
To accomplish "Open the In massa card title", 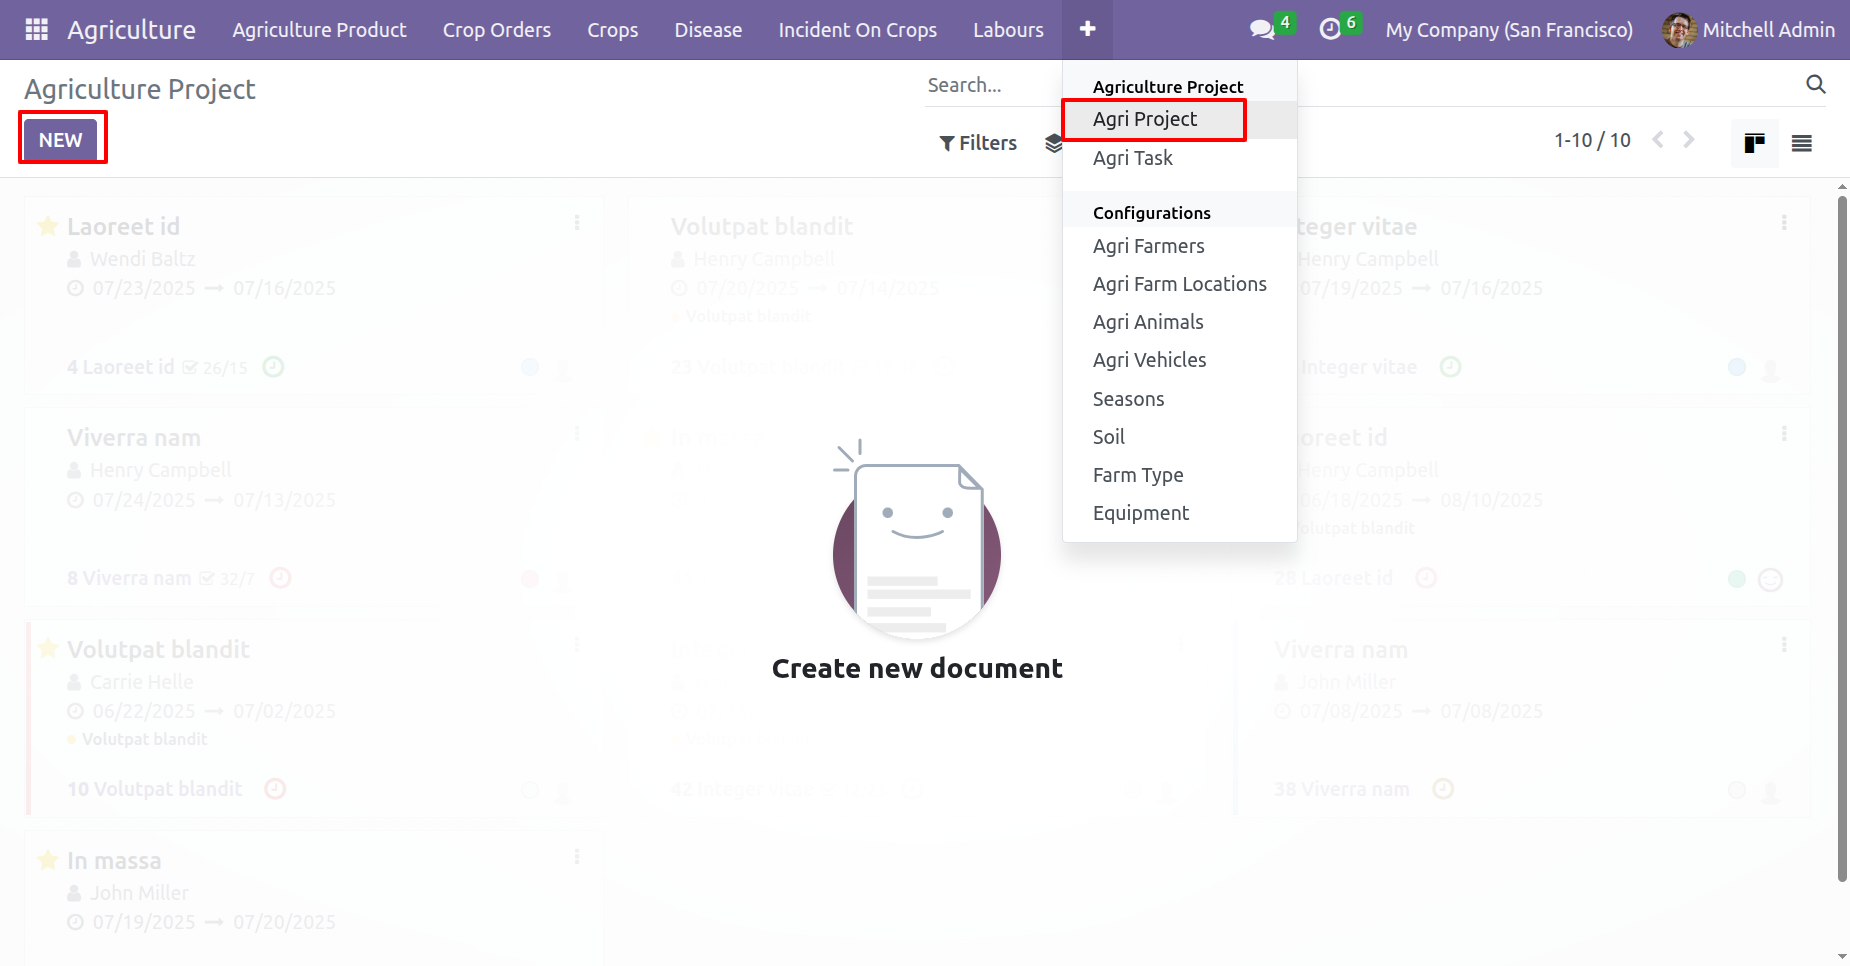I will [x=114, y=861].
